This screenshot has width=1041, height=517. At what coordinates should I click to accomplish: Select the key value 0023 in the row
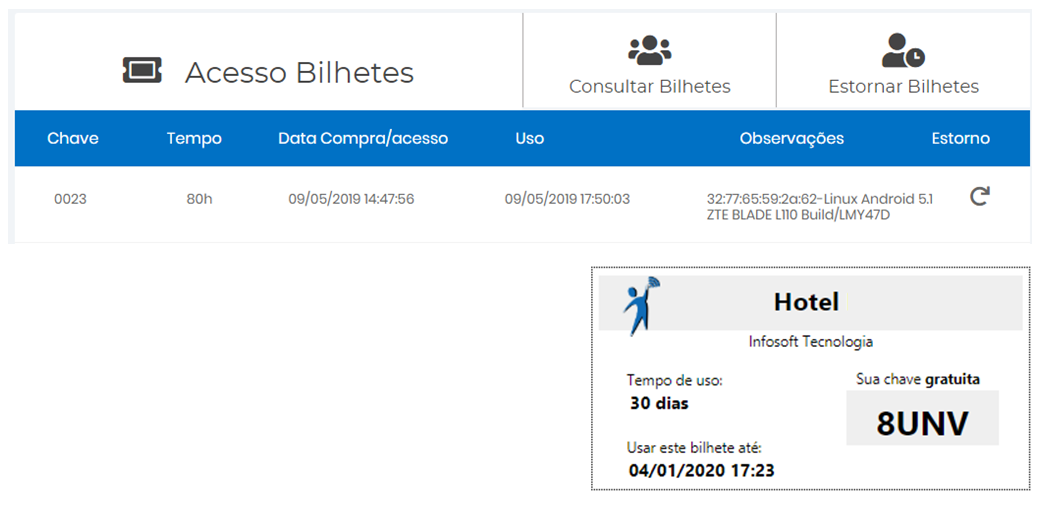tap(70, 199)
